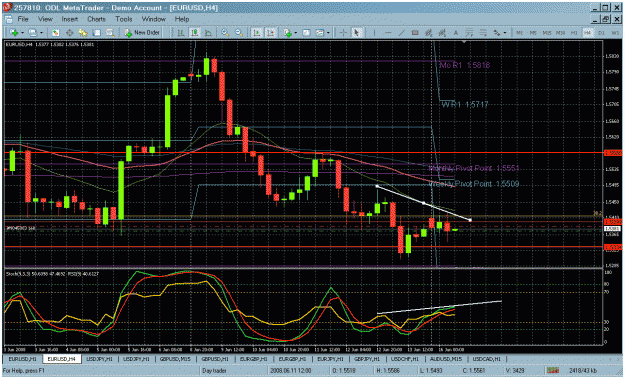Viewport: 625px width, 377px height.
Task: Switch to the AUDUSD,M15 chart tab
Action: pos(446,359)
